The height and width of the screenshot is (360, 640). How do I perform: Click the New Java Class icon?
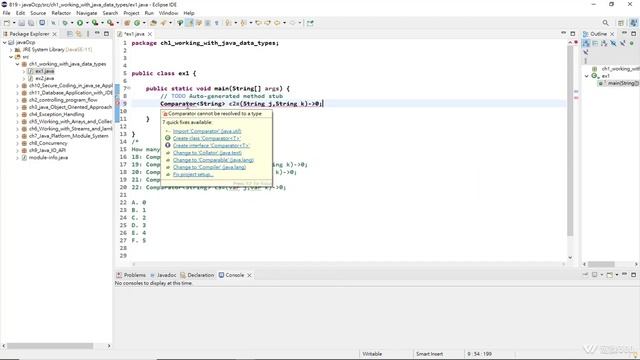tap(137, 23)
